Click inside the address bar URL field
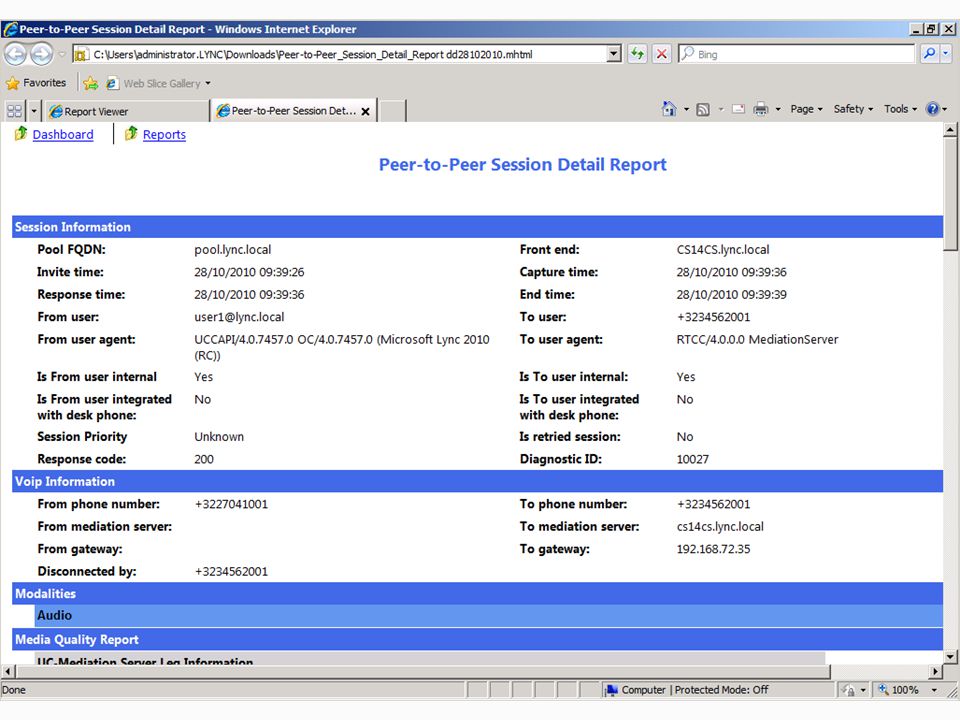960x720 pixels. click(x=347, y=54)
